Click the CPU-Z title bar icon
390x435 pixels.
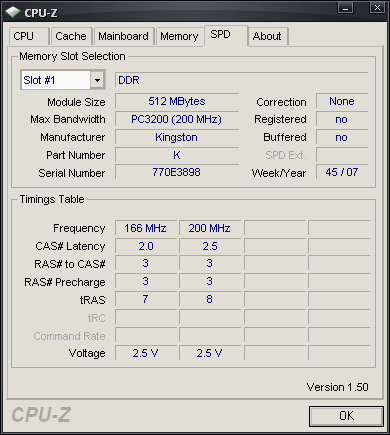coord(13,13)
